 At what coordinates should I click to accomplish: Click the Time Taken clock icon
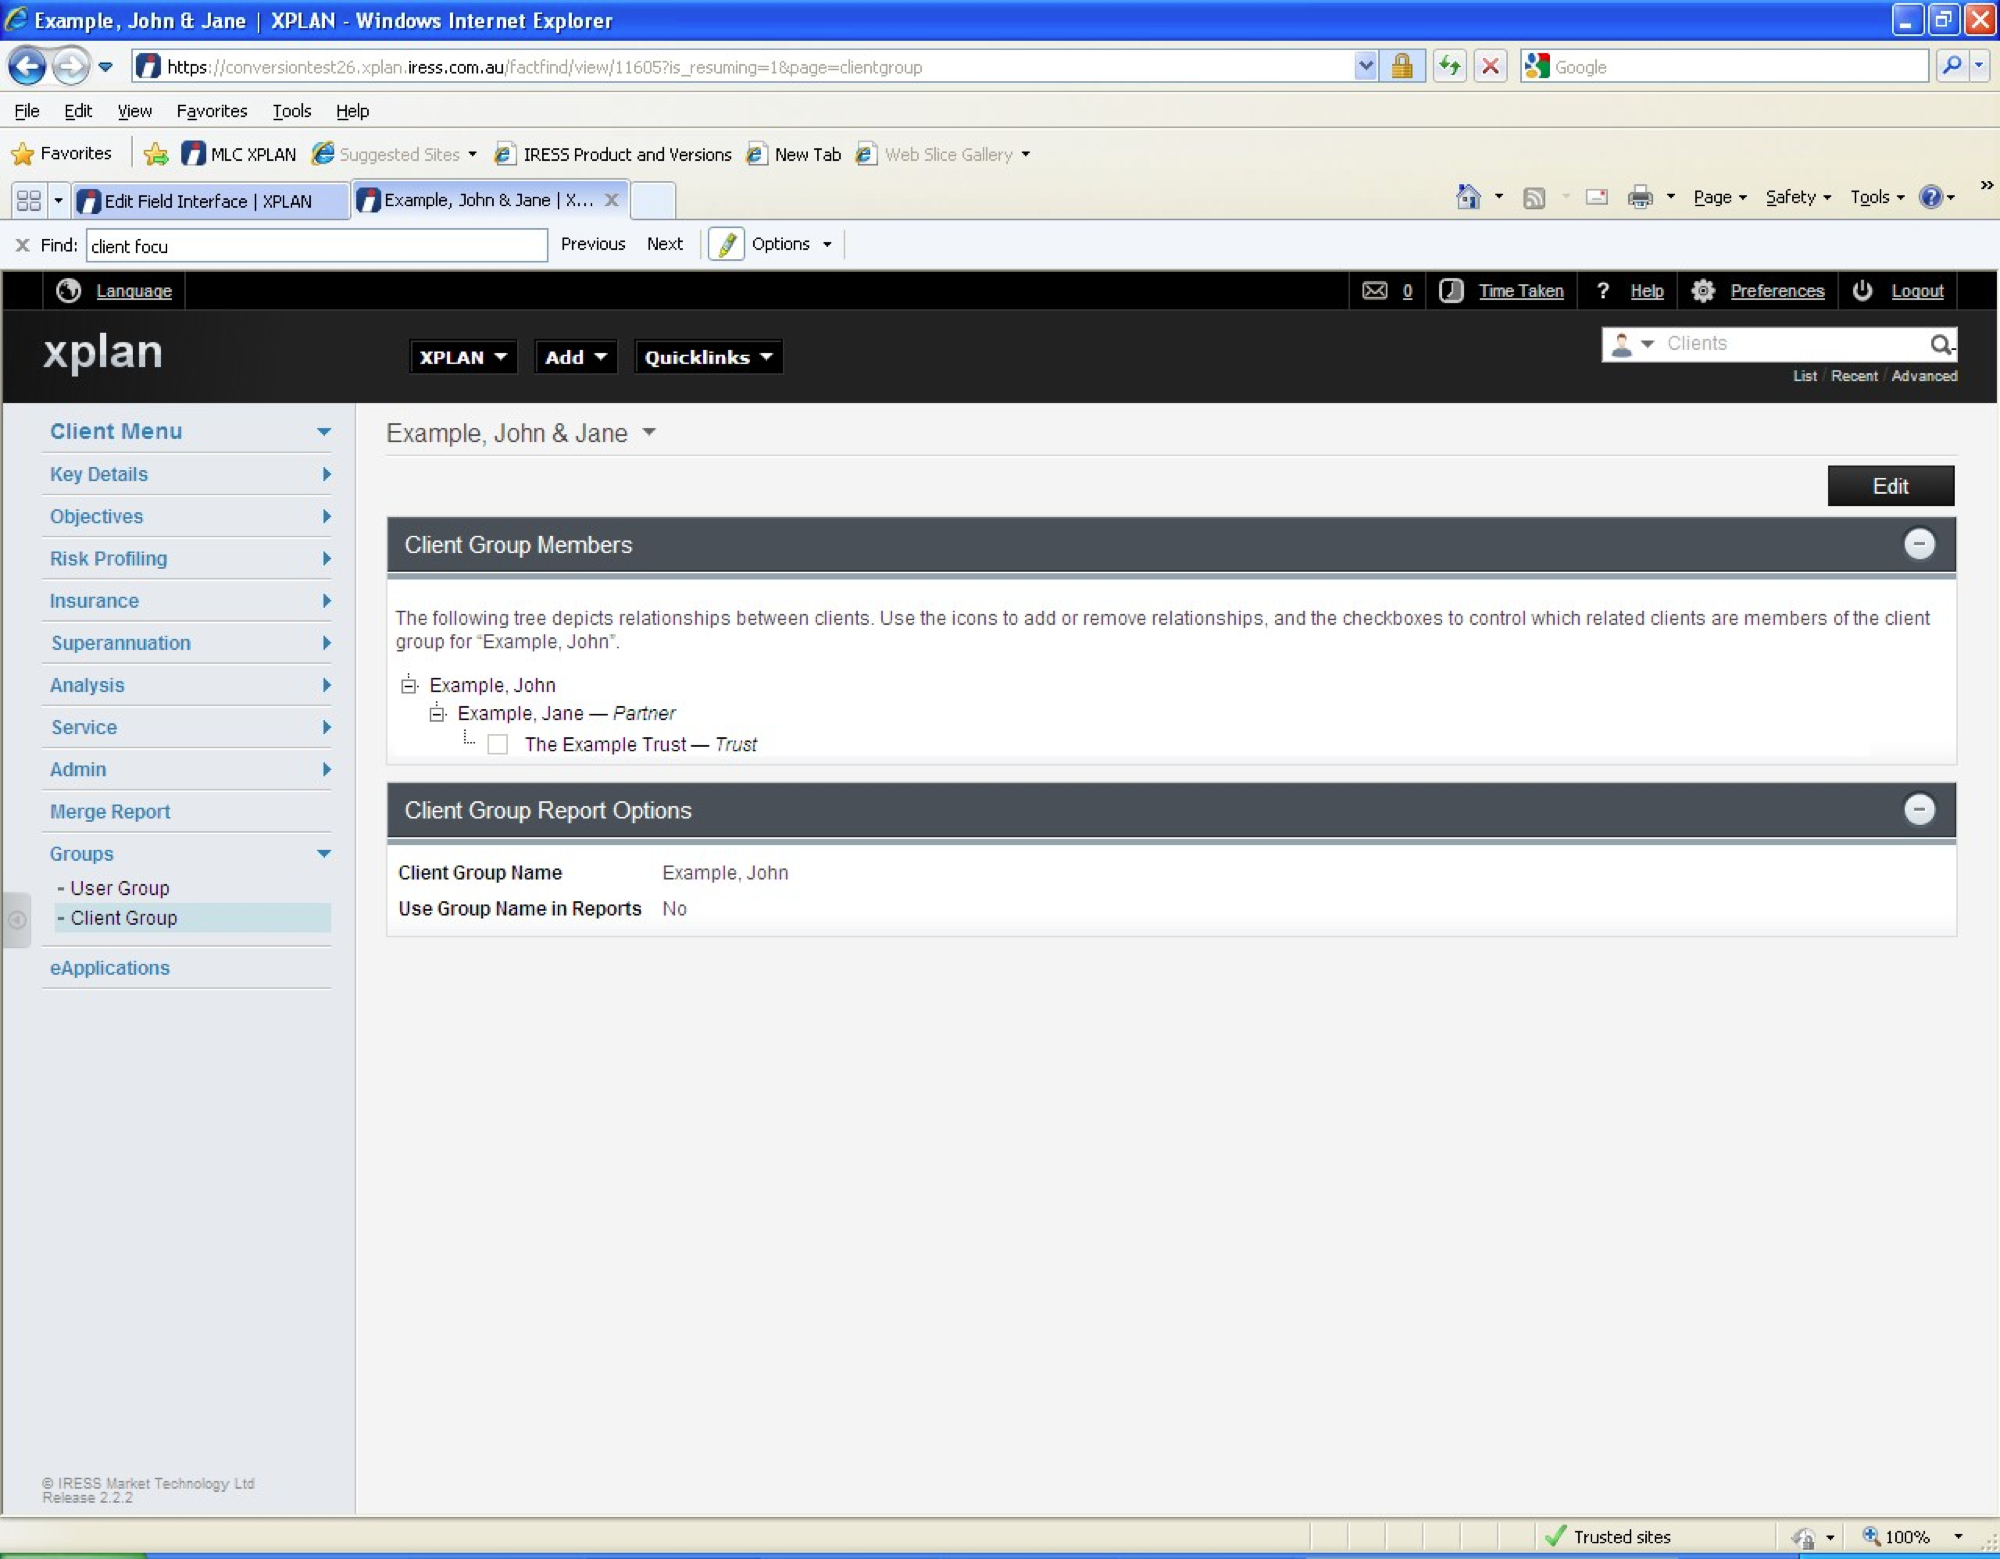coord(1451,291)
